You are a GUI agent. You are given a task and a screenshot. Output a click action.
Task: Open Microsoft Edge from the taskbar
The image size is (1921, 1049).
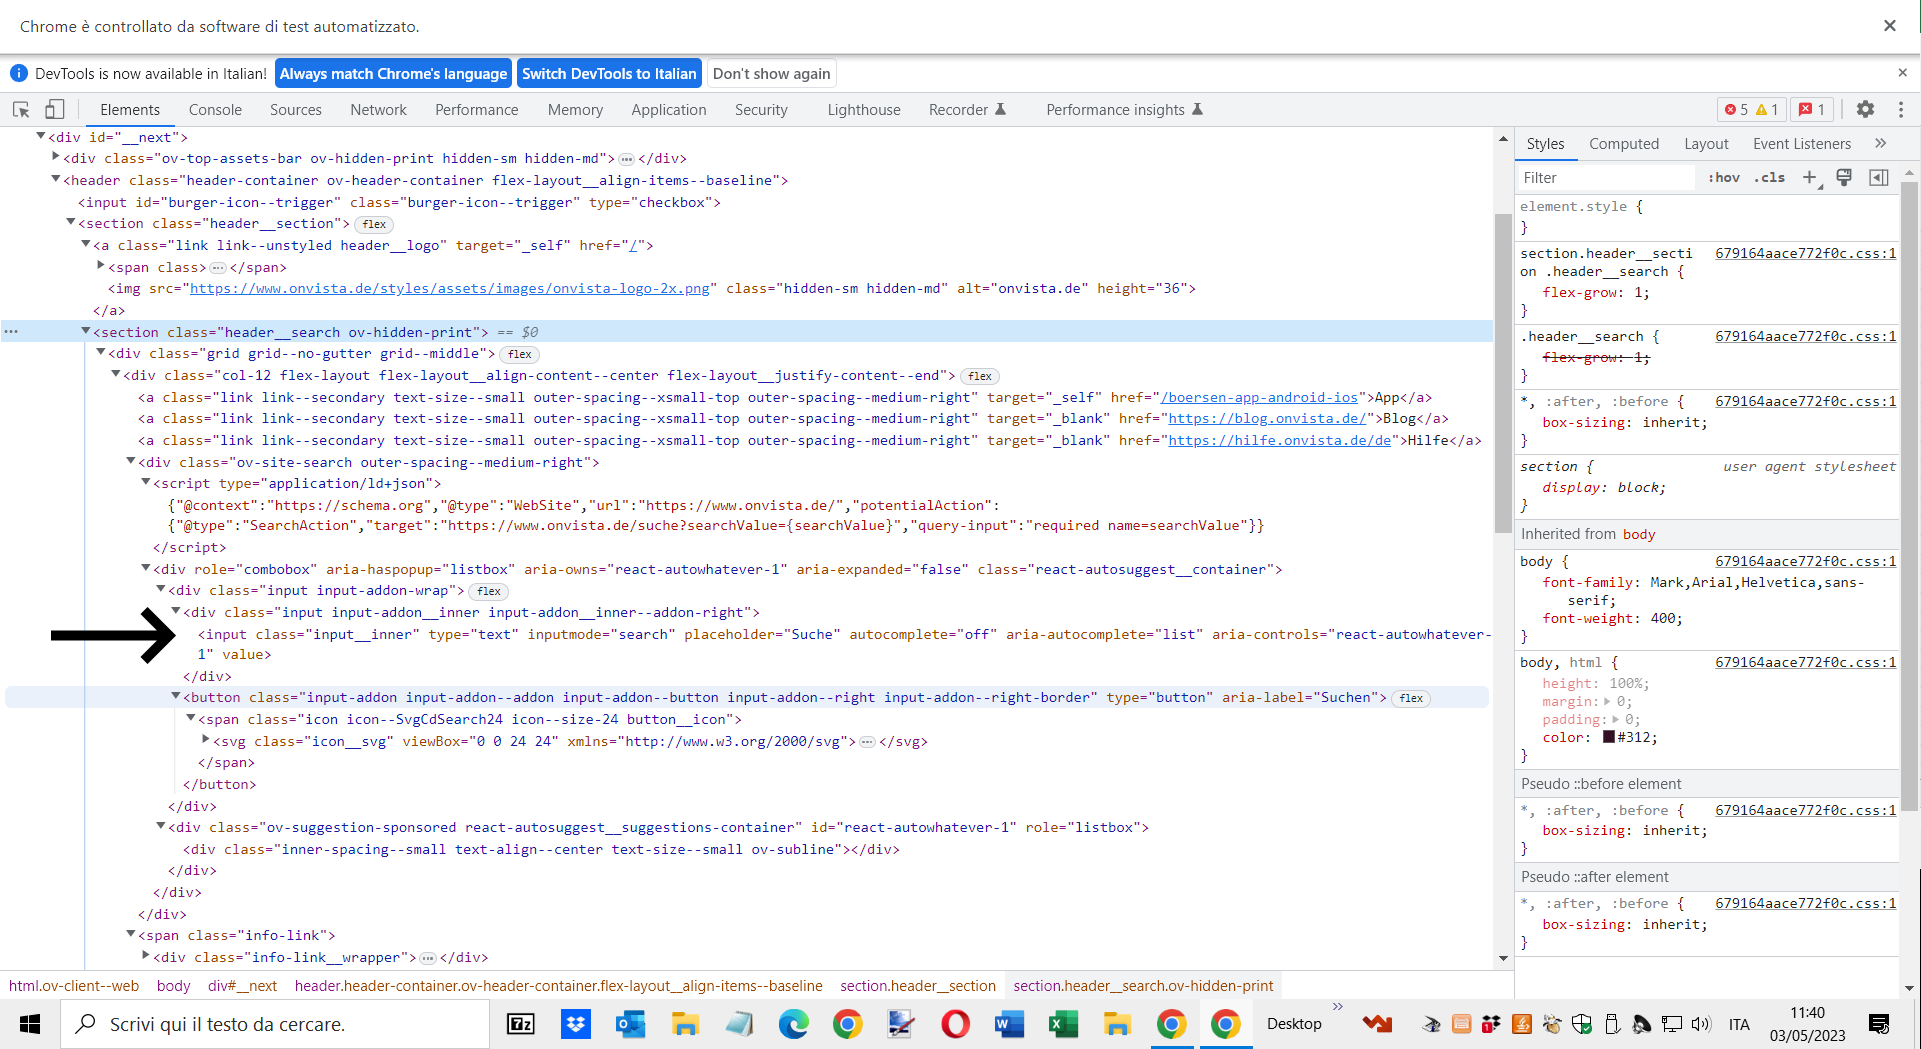(793, 1024)
